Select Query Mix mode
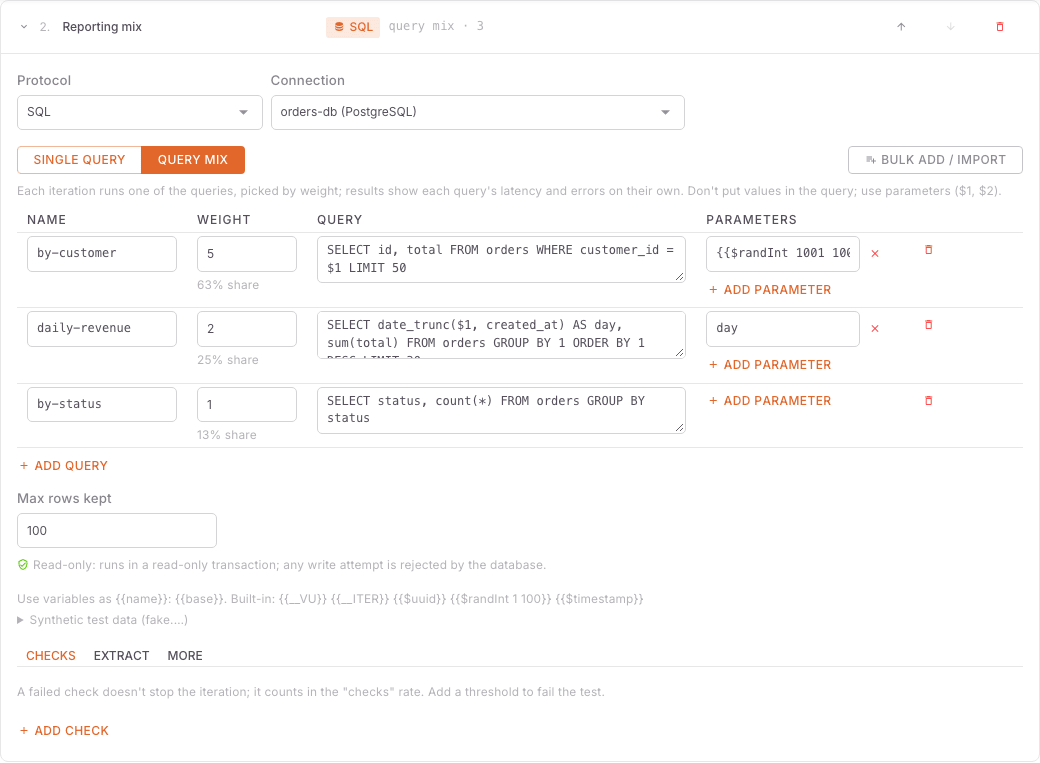This screenshot has width=1040, height=763. pos(193,160)
